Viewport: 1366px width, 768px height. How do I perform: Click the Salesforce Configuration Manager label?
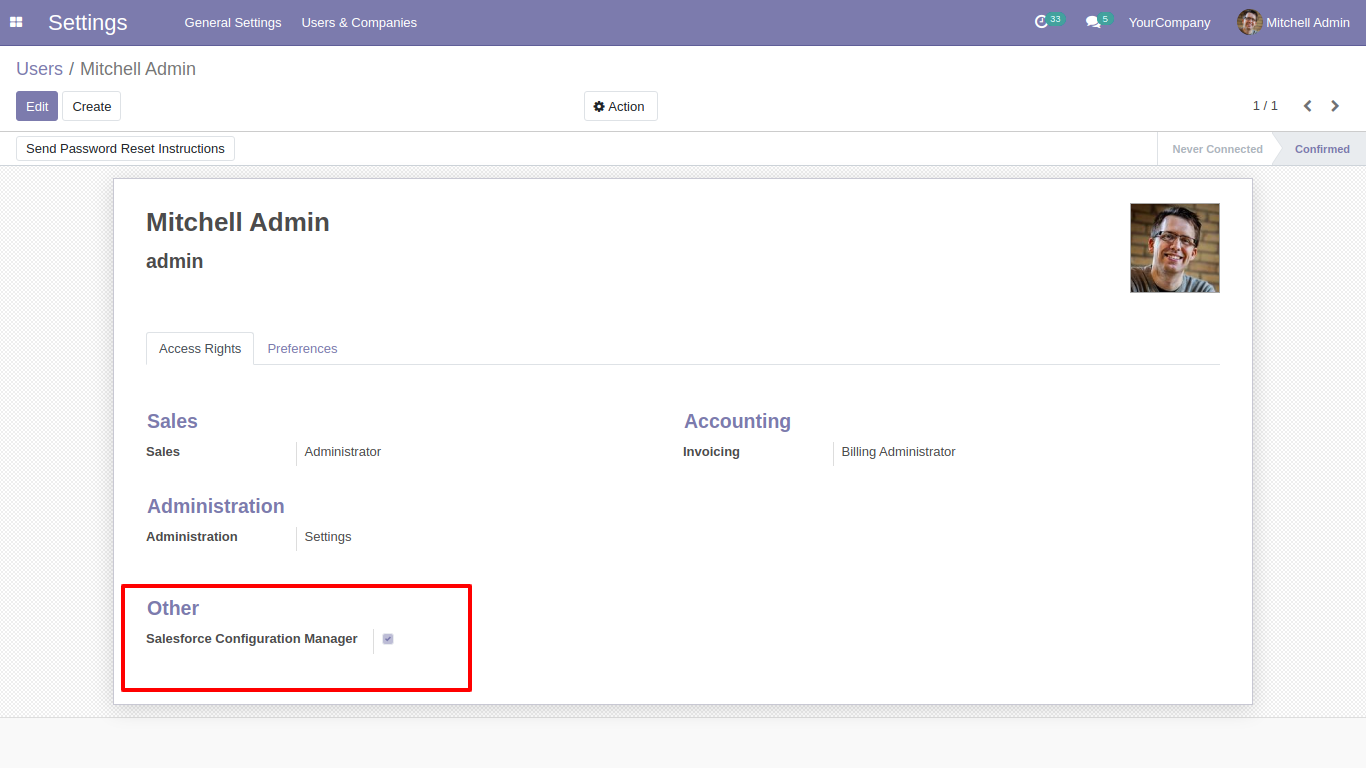coord(252,639)
